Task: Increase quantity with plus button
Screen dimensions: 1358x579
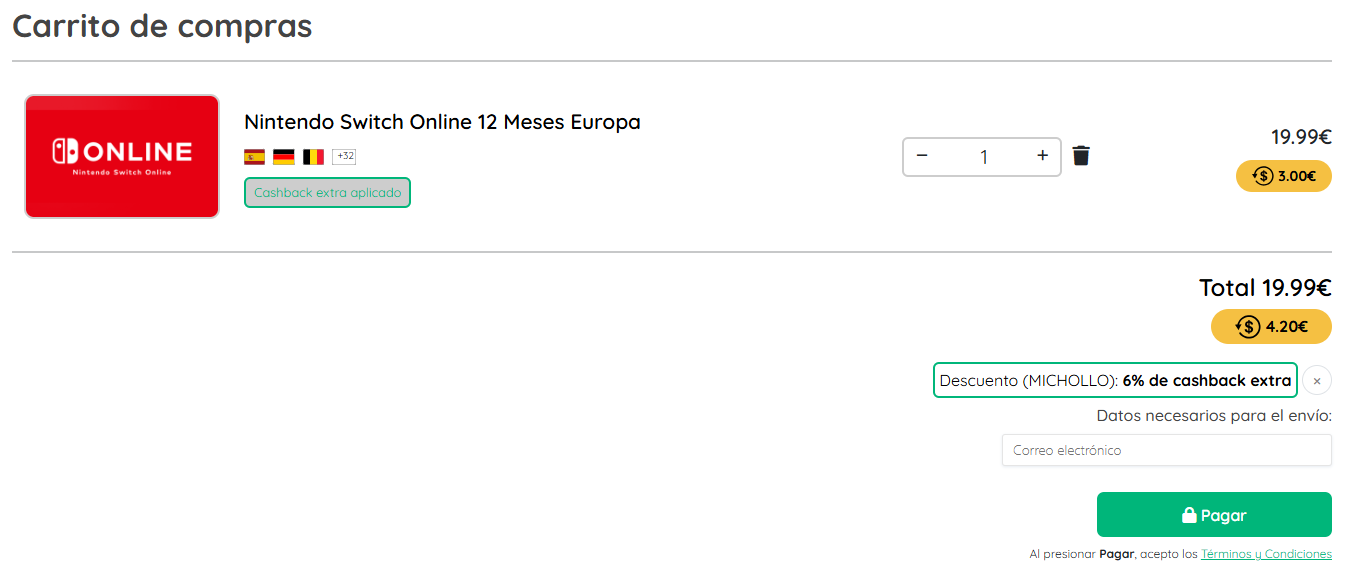Action: click(x=1042, y=156)
